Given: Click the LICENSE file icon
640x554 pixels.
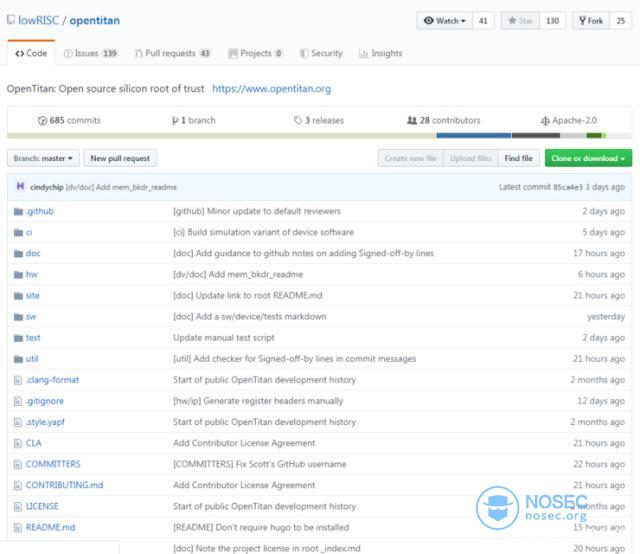Looking at the screenshot, I should pos(18,507).
